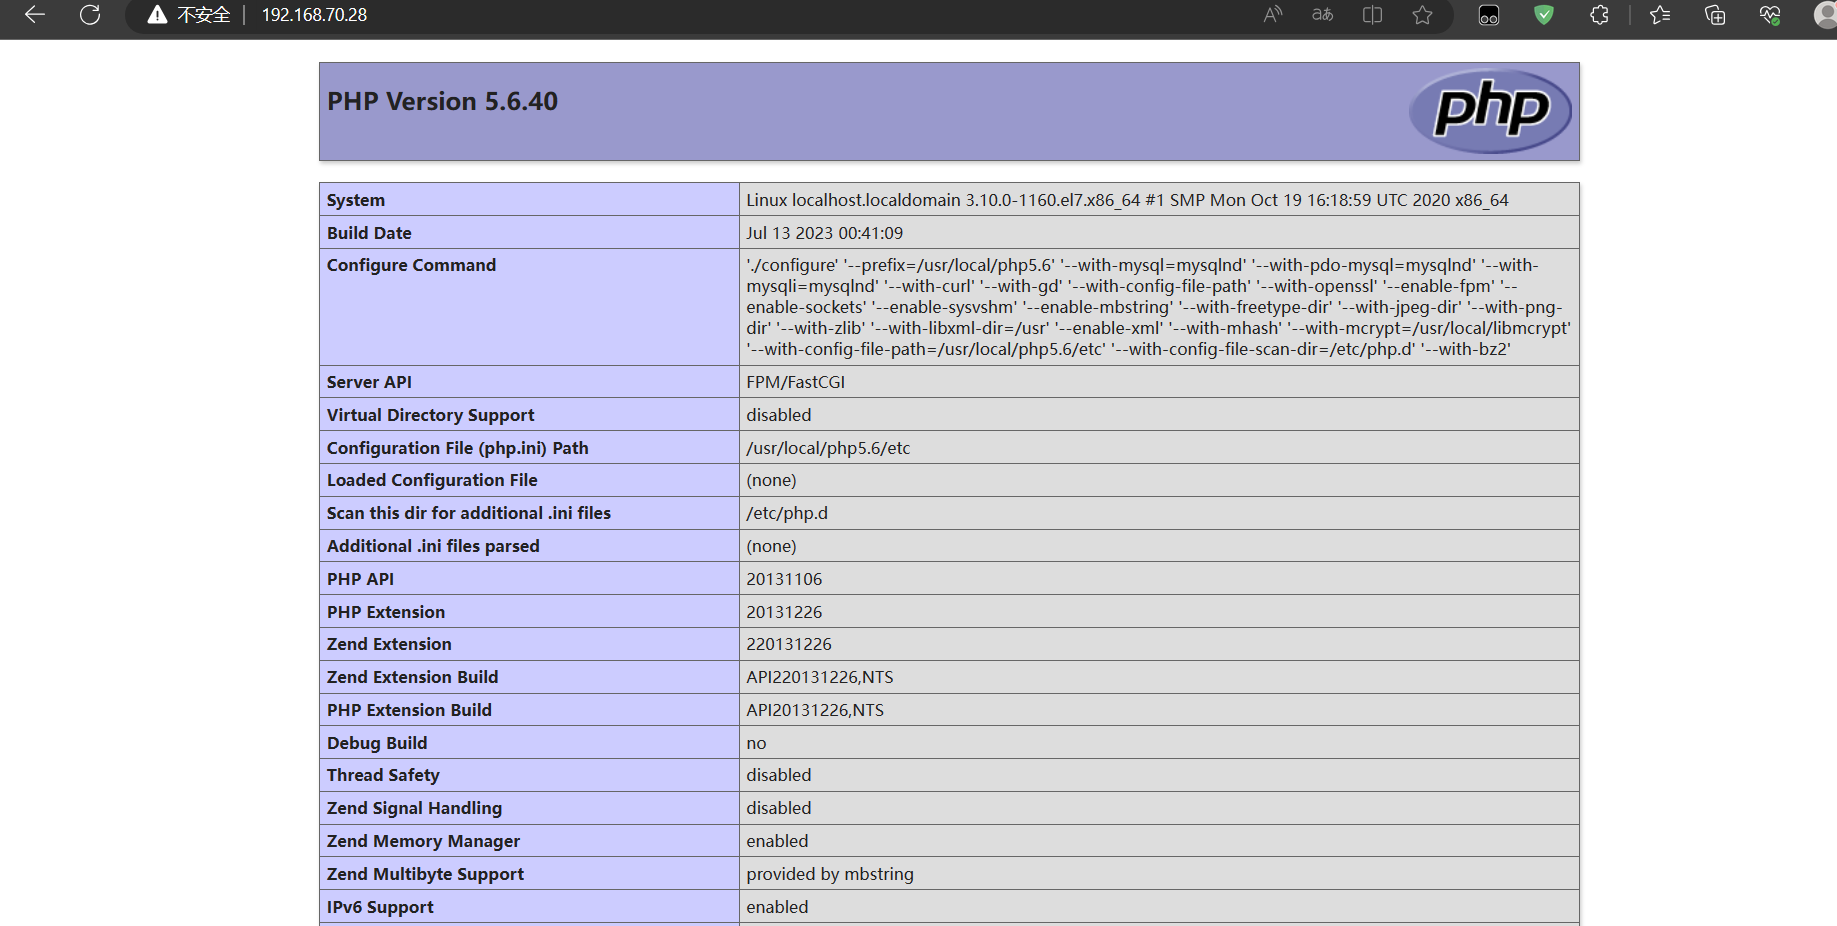The image size is (1837, 926).
Task: Open the Collections panel
Action: click(1715, 15)
